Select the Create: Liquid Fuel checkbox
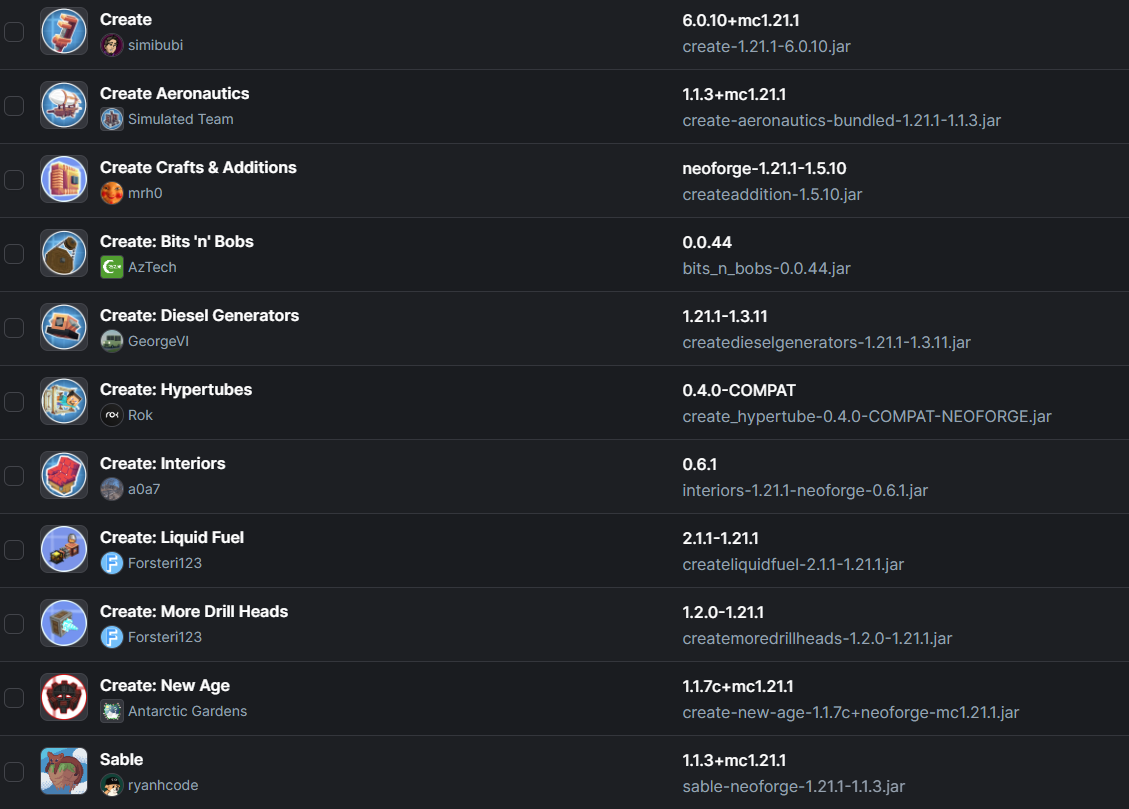This screenshot has height=809, width=1129. tap(14, 550)
